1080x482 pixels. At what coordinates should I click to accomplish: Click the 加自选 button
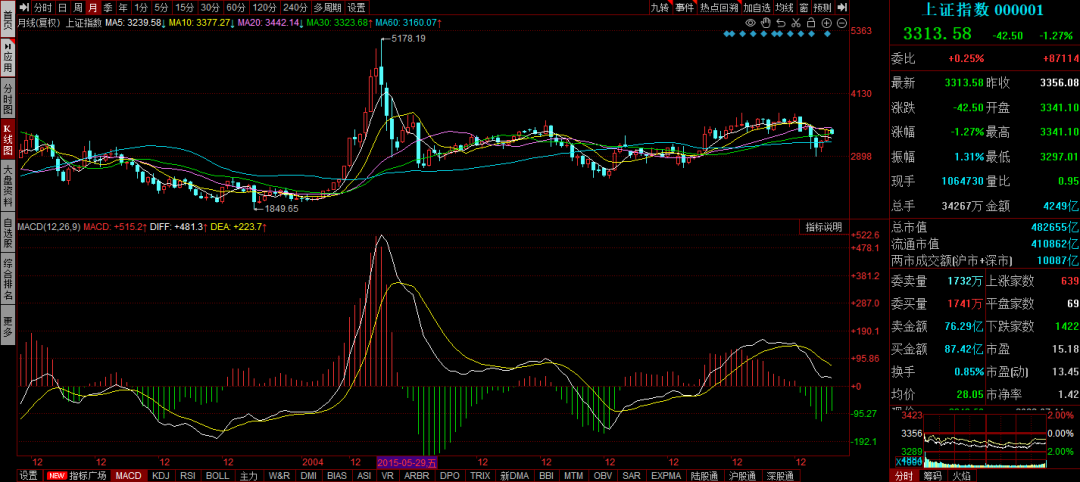(x=756, y=7)
